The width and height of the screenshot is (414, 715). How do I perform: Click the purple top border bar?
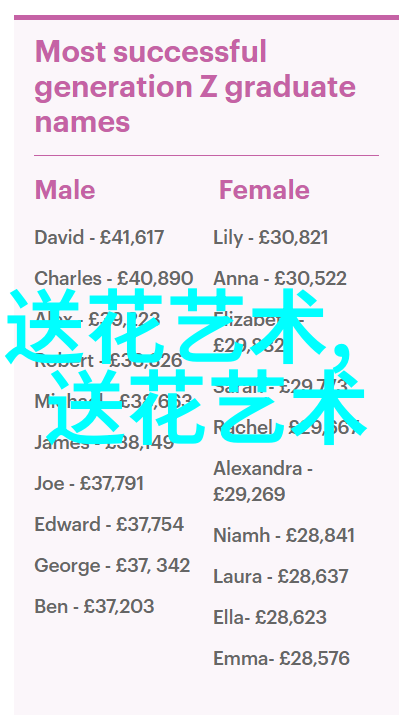(207, 17)
